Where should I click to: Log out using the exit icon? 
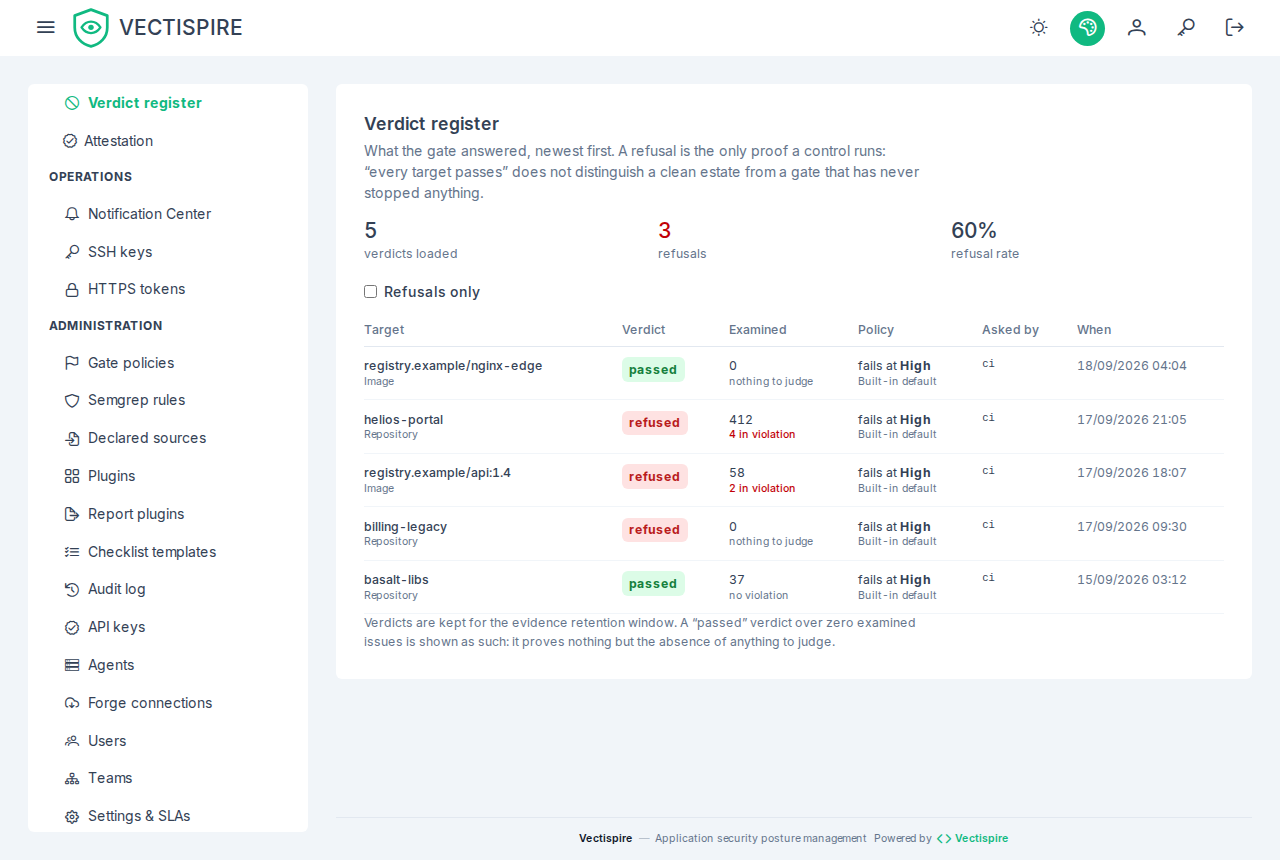[1235, 27]
